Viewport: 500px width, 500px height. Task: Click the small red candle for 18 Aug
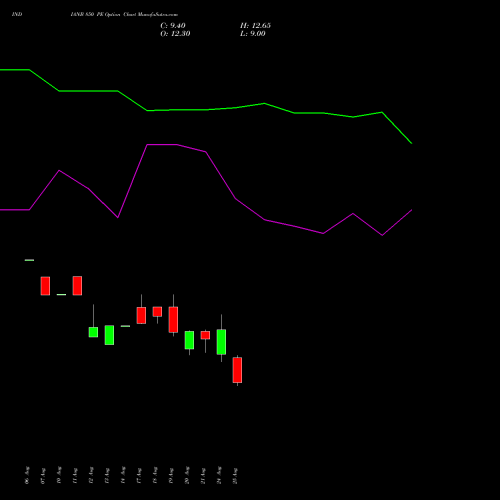click(x=157, y=312)
